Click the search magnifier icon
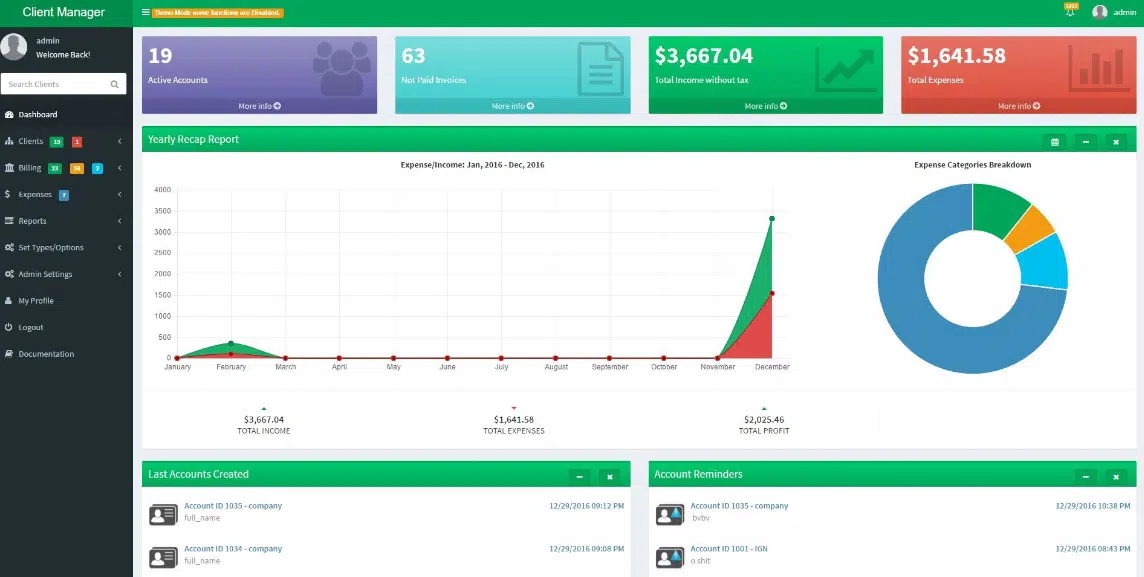This screenshot has height=577, width=1144. pos(115,85)
